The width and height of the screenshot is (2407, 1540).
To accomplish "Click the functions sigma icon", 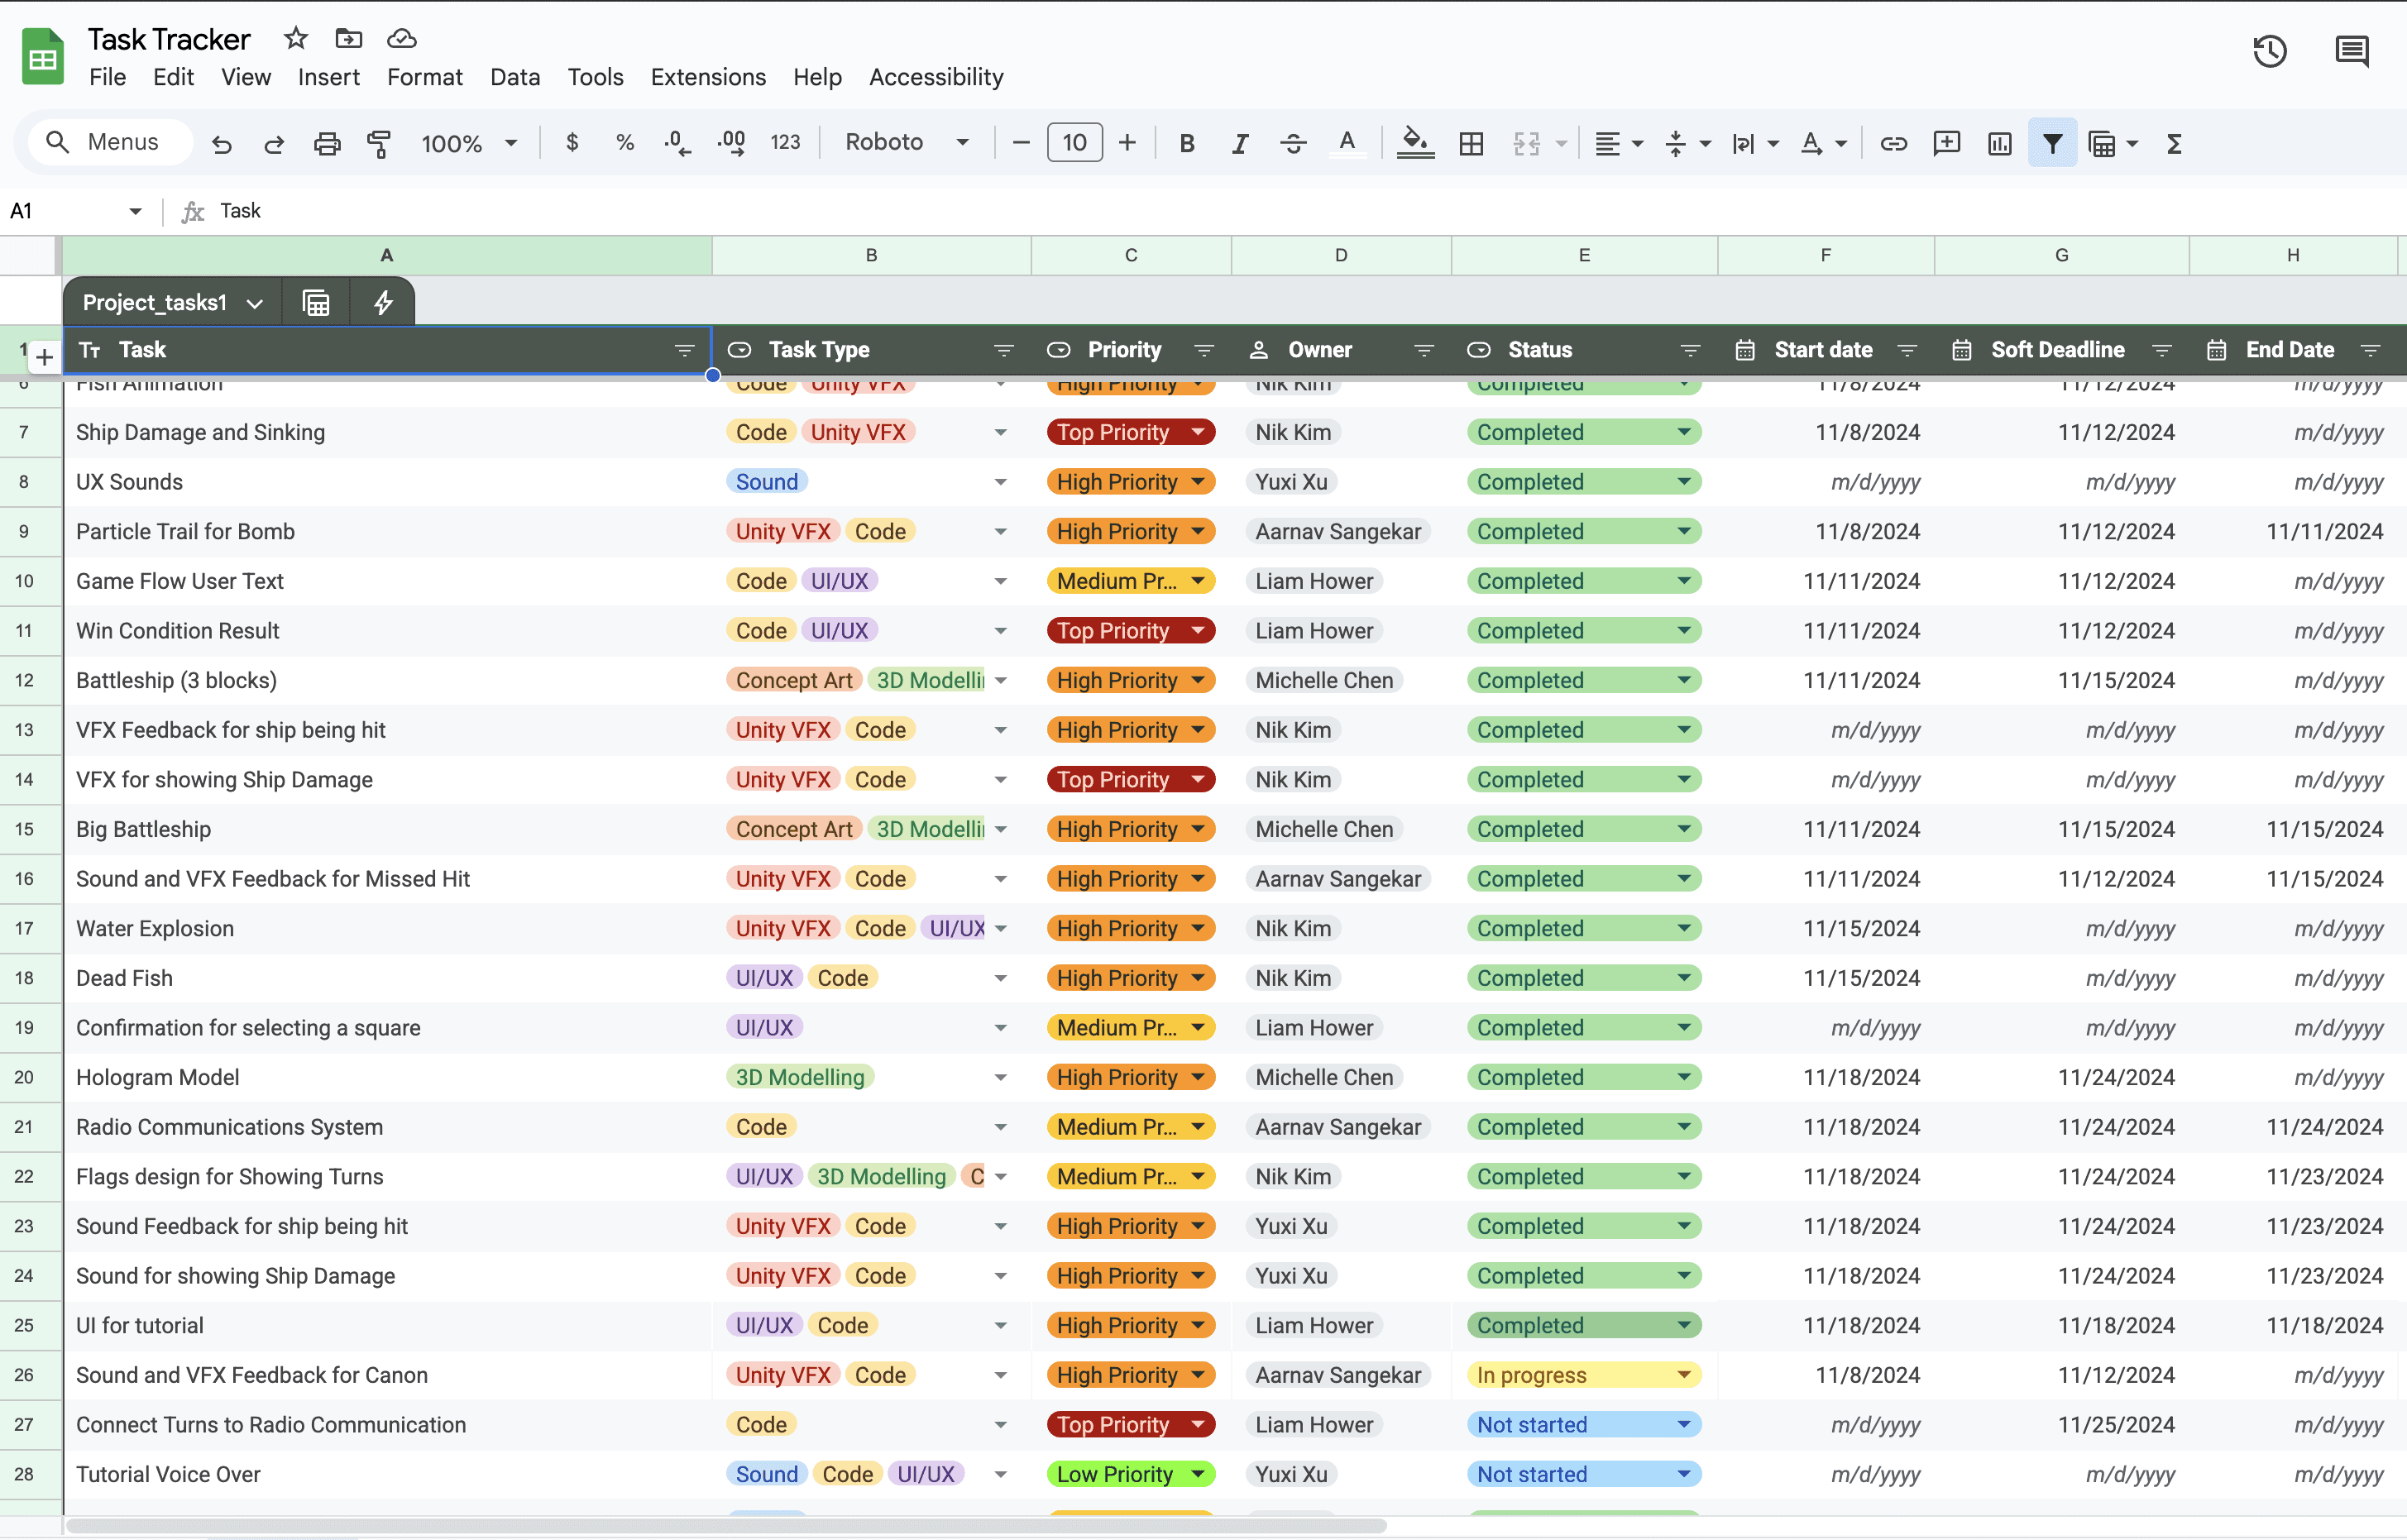I will [2173, 143].
